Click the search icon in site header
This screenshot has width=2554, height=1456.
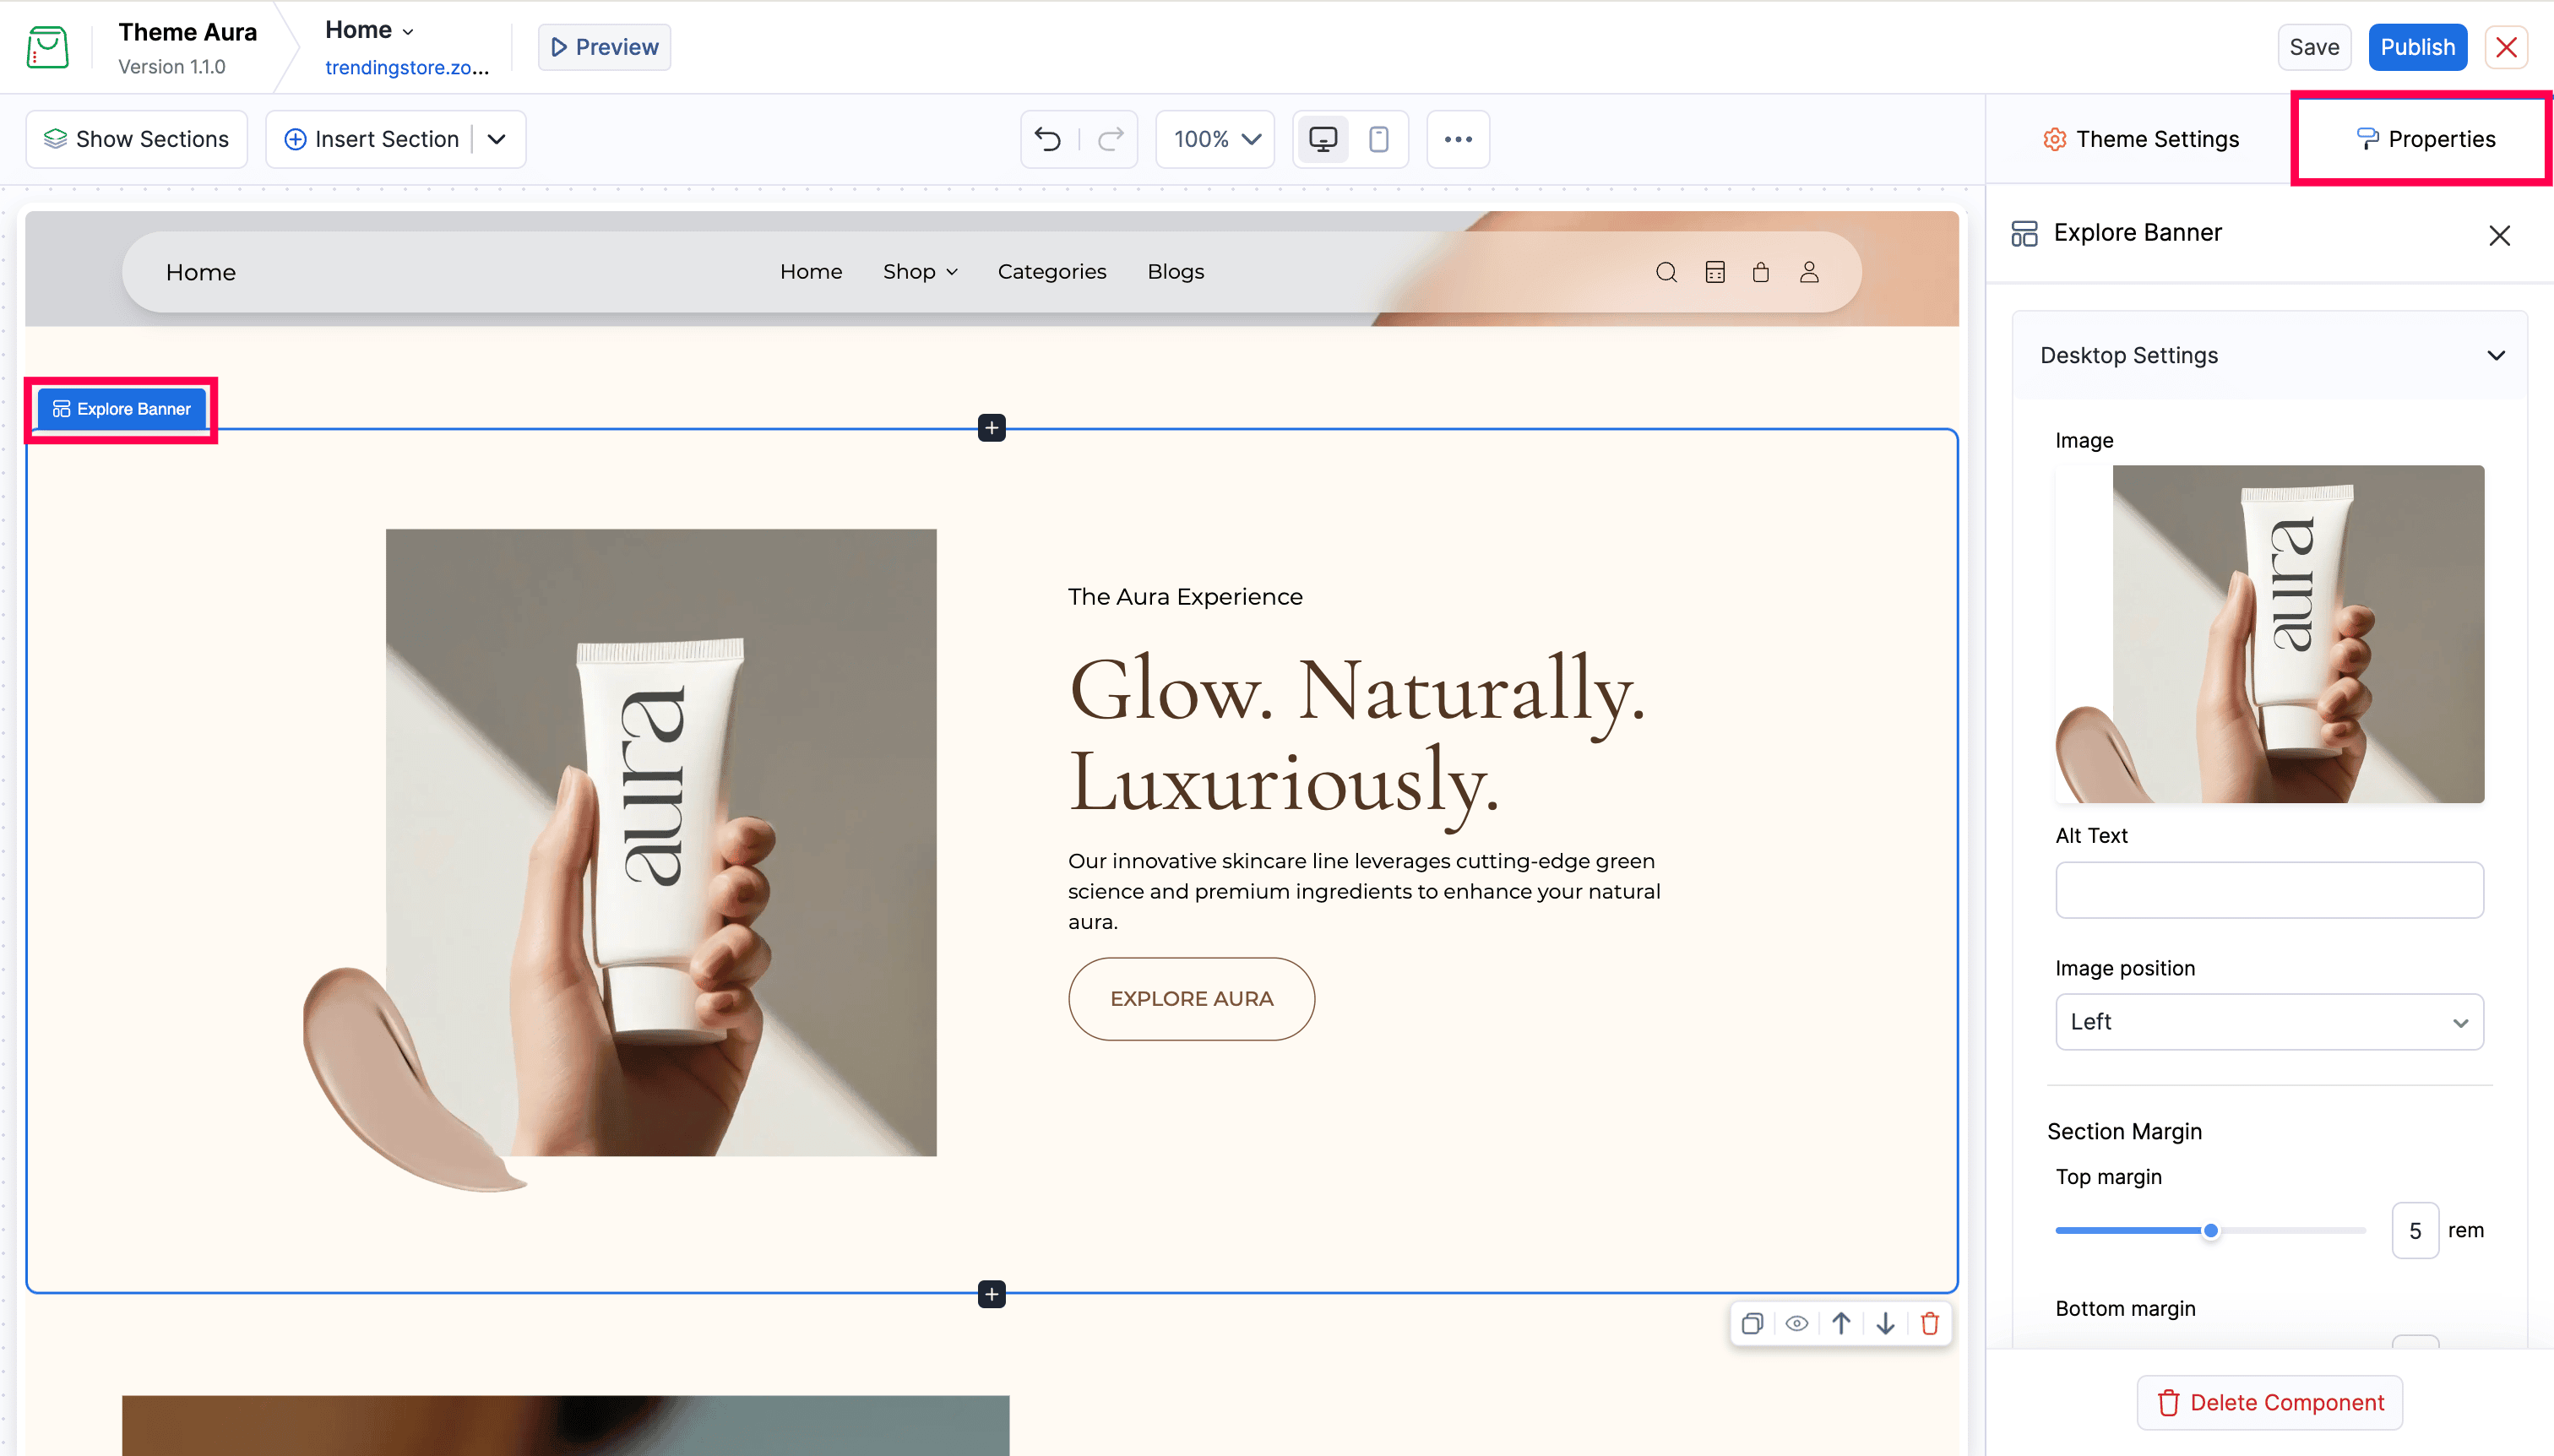pyautogui.click(x=1666, y=272)
